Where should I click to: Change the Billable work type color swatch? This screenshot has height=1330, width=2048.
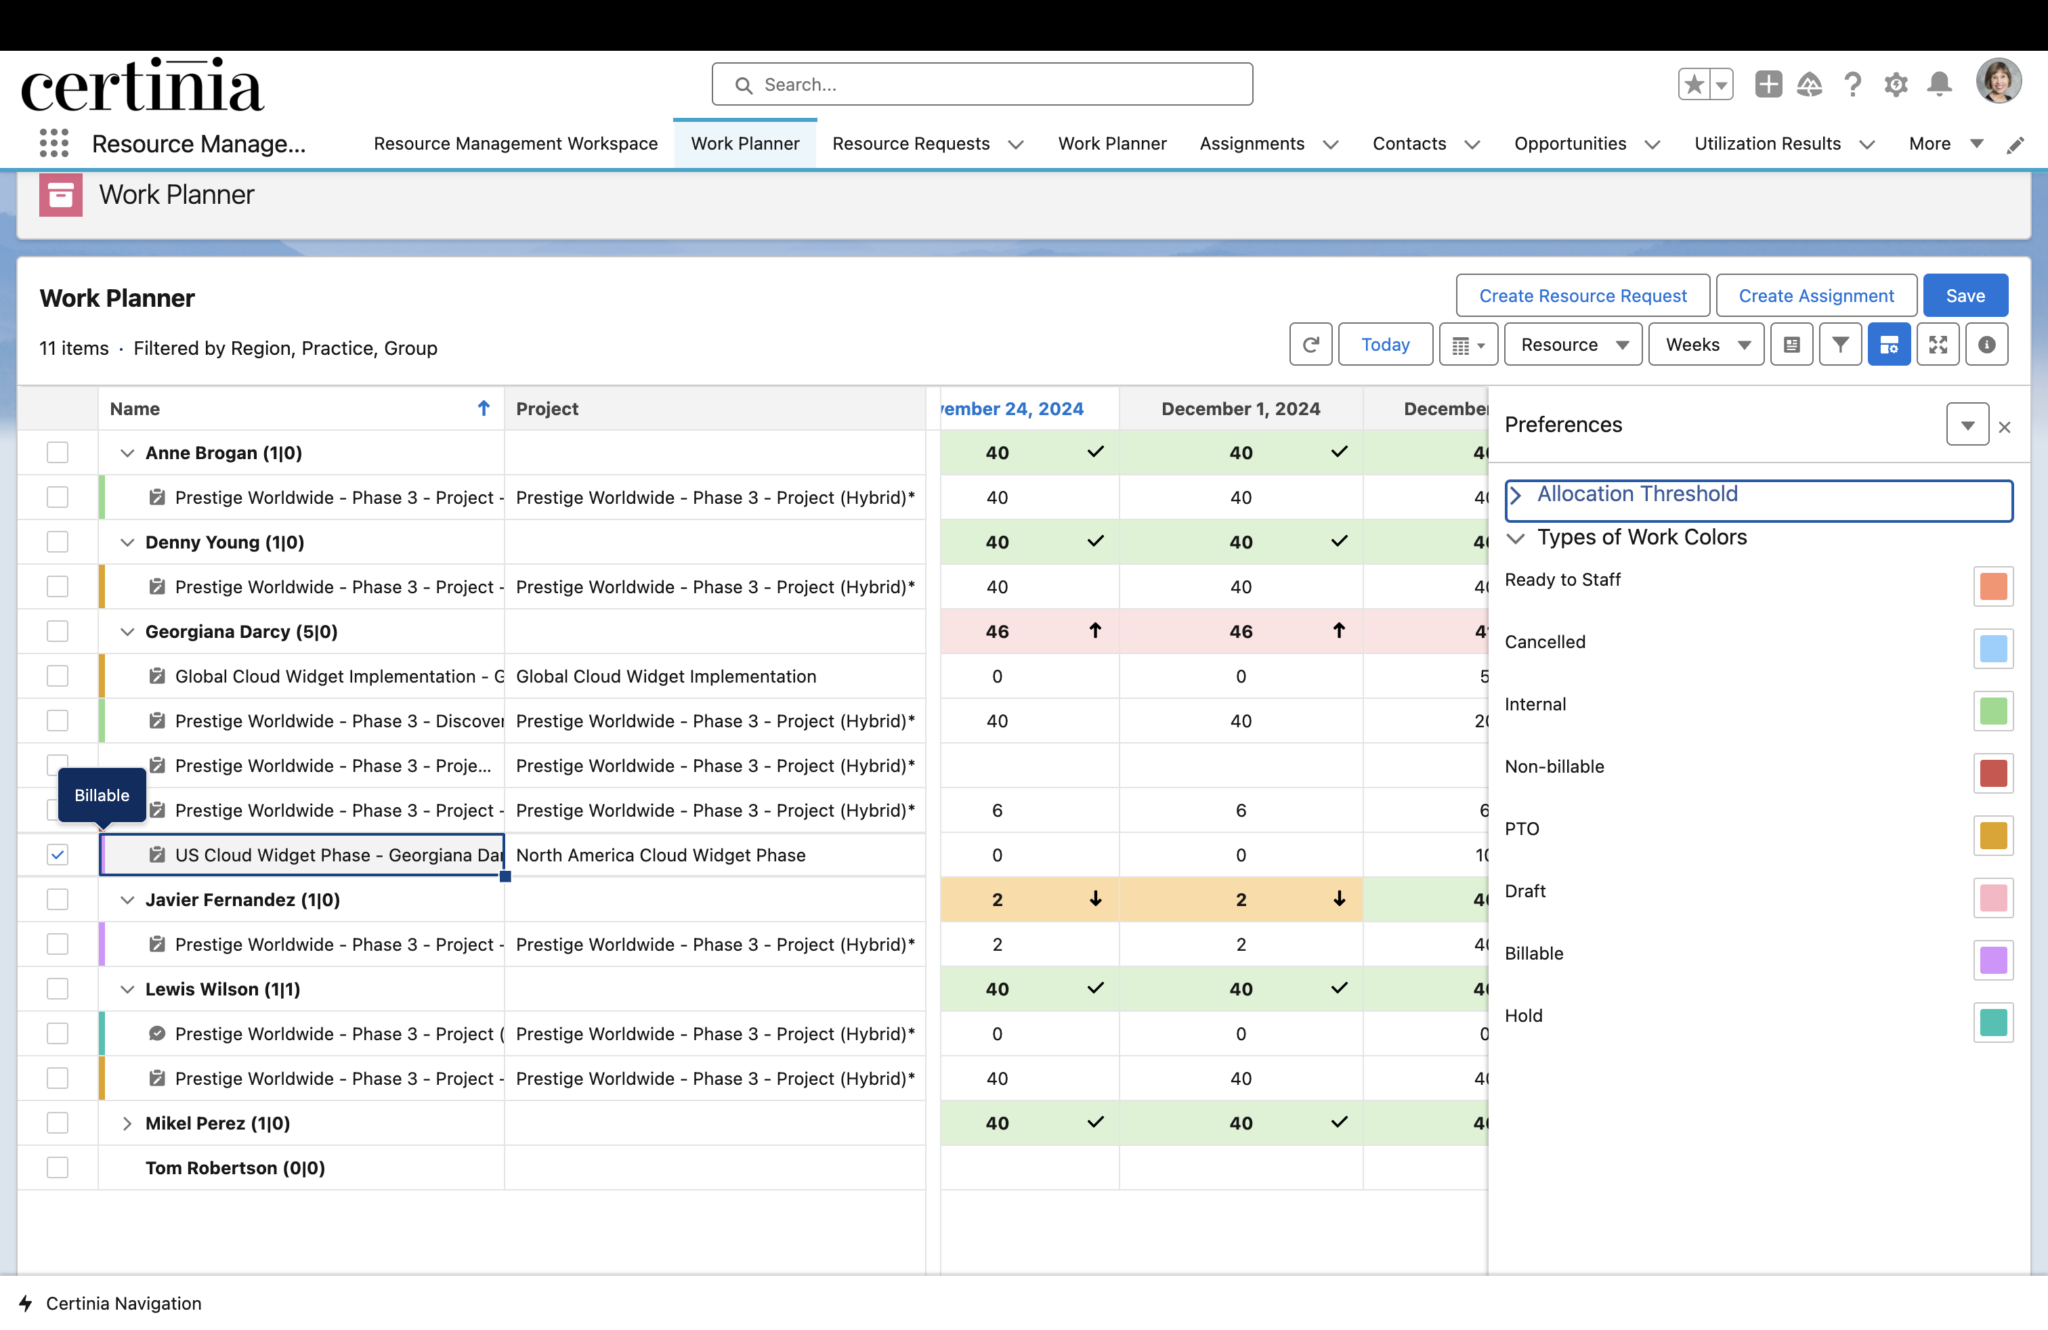click(1993, 960)
